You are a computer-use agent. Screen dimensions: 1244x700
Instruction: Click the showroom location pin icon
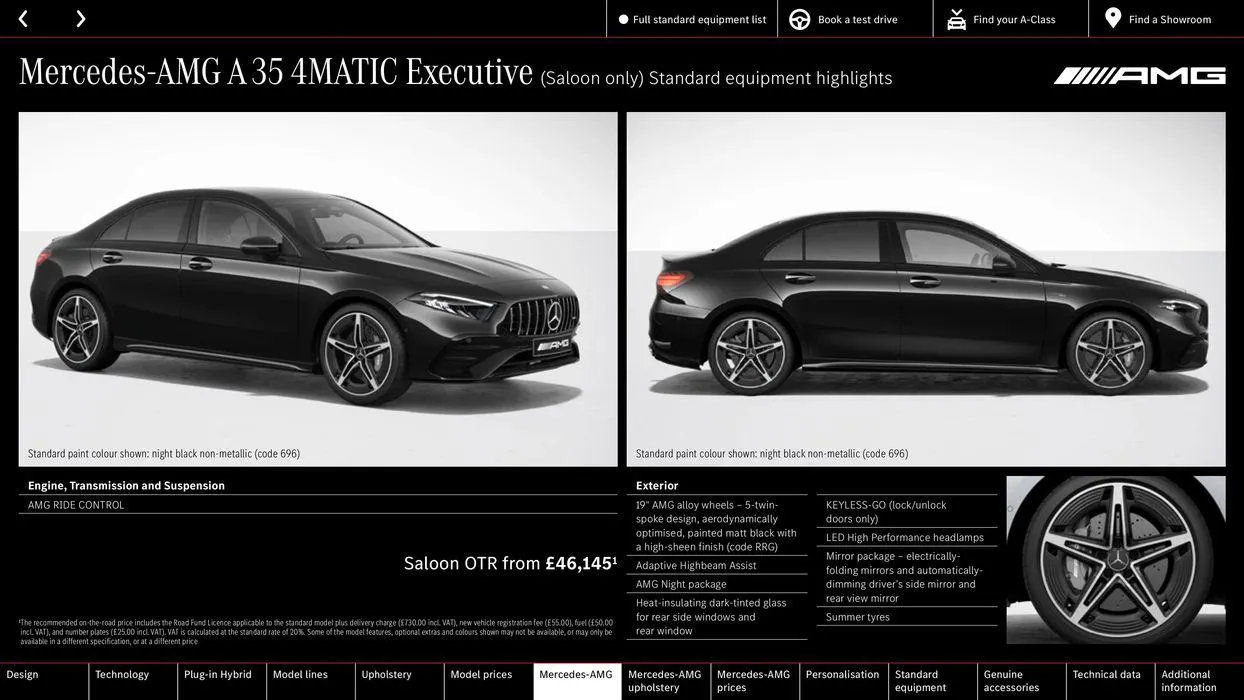pos(1113,18)
